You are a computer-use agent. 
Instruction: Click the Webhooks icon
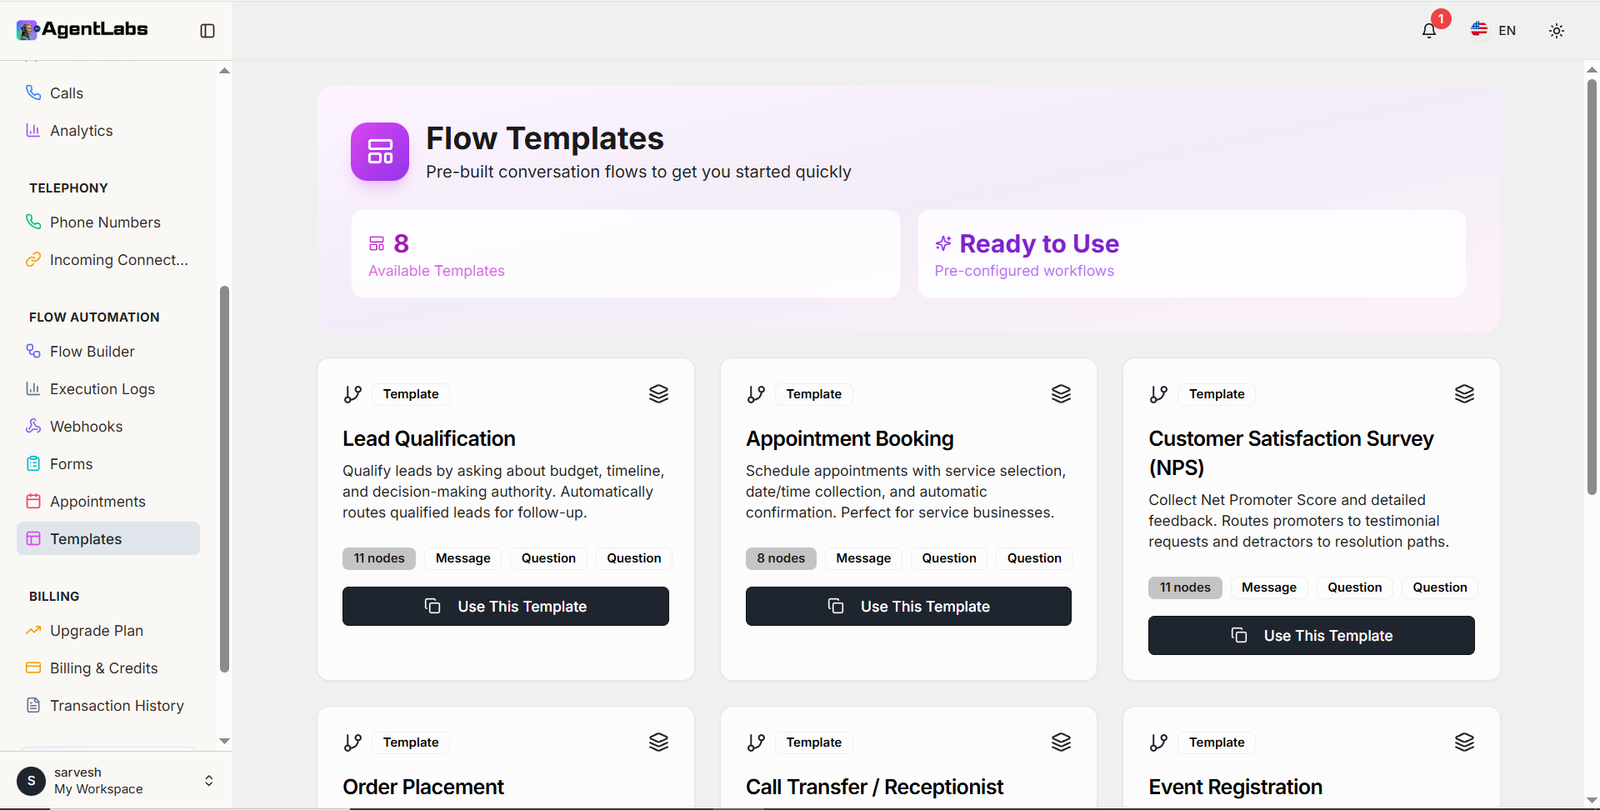[x=33, y=426]
